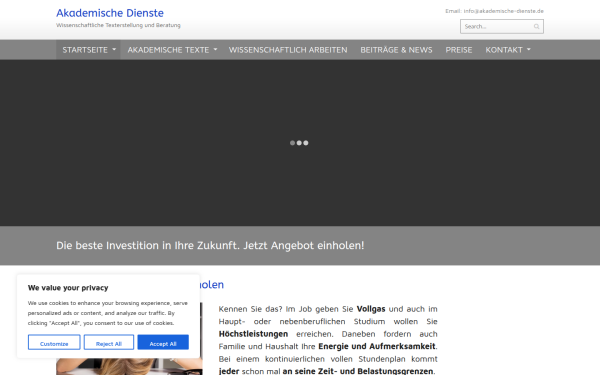The image size is (600, 375).
Task: Navigate to the Preise page
Action: point(459,50)
